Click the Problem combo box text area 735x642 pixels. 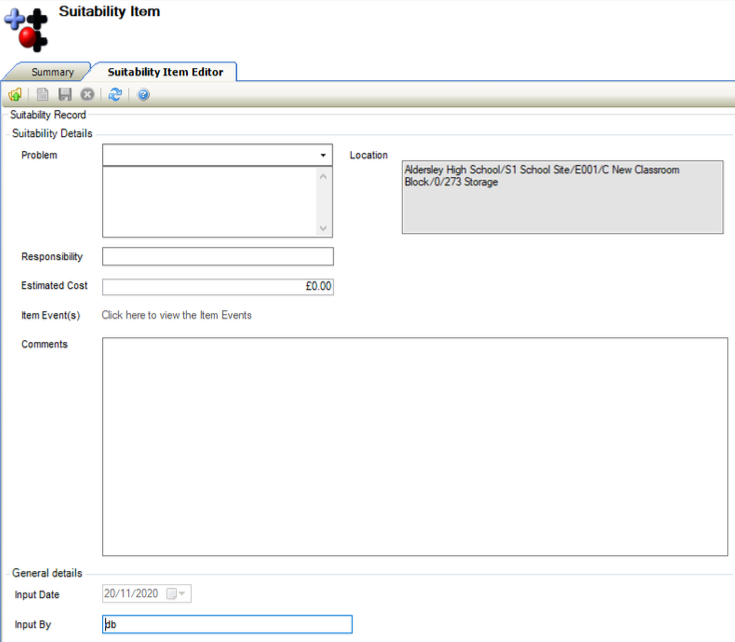(209, 156)
